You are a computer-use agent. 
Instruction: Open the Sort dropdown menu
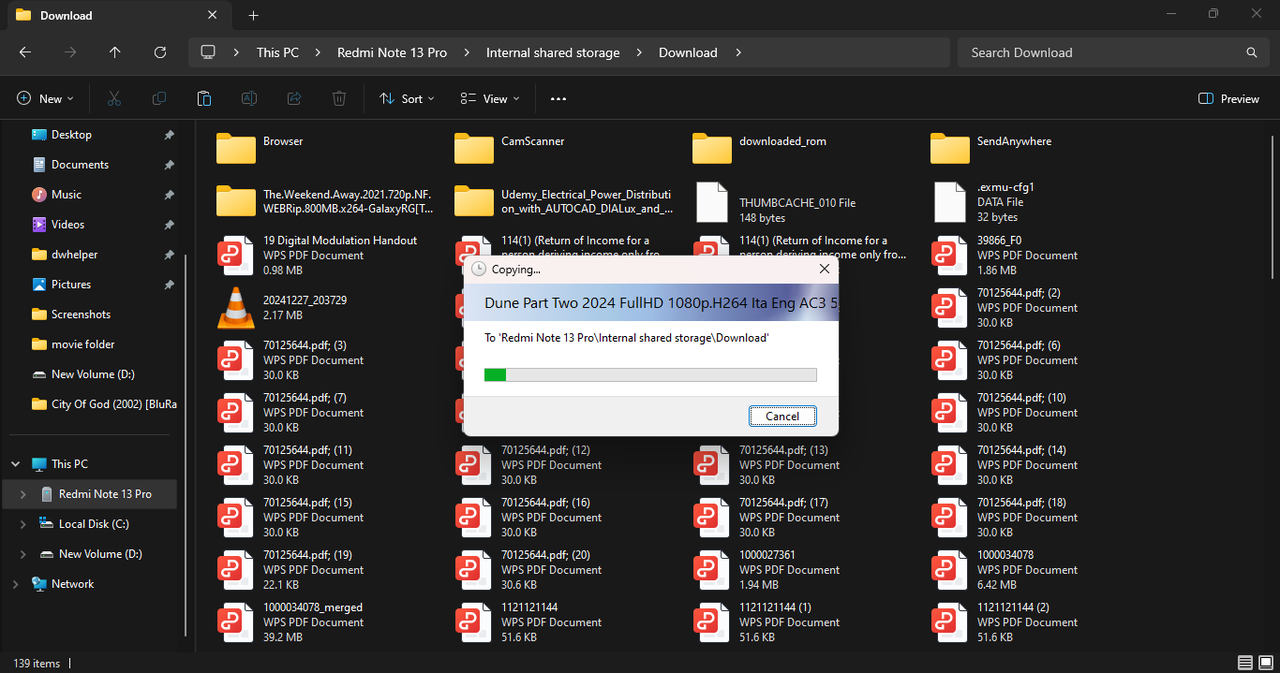coord(407,99)
